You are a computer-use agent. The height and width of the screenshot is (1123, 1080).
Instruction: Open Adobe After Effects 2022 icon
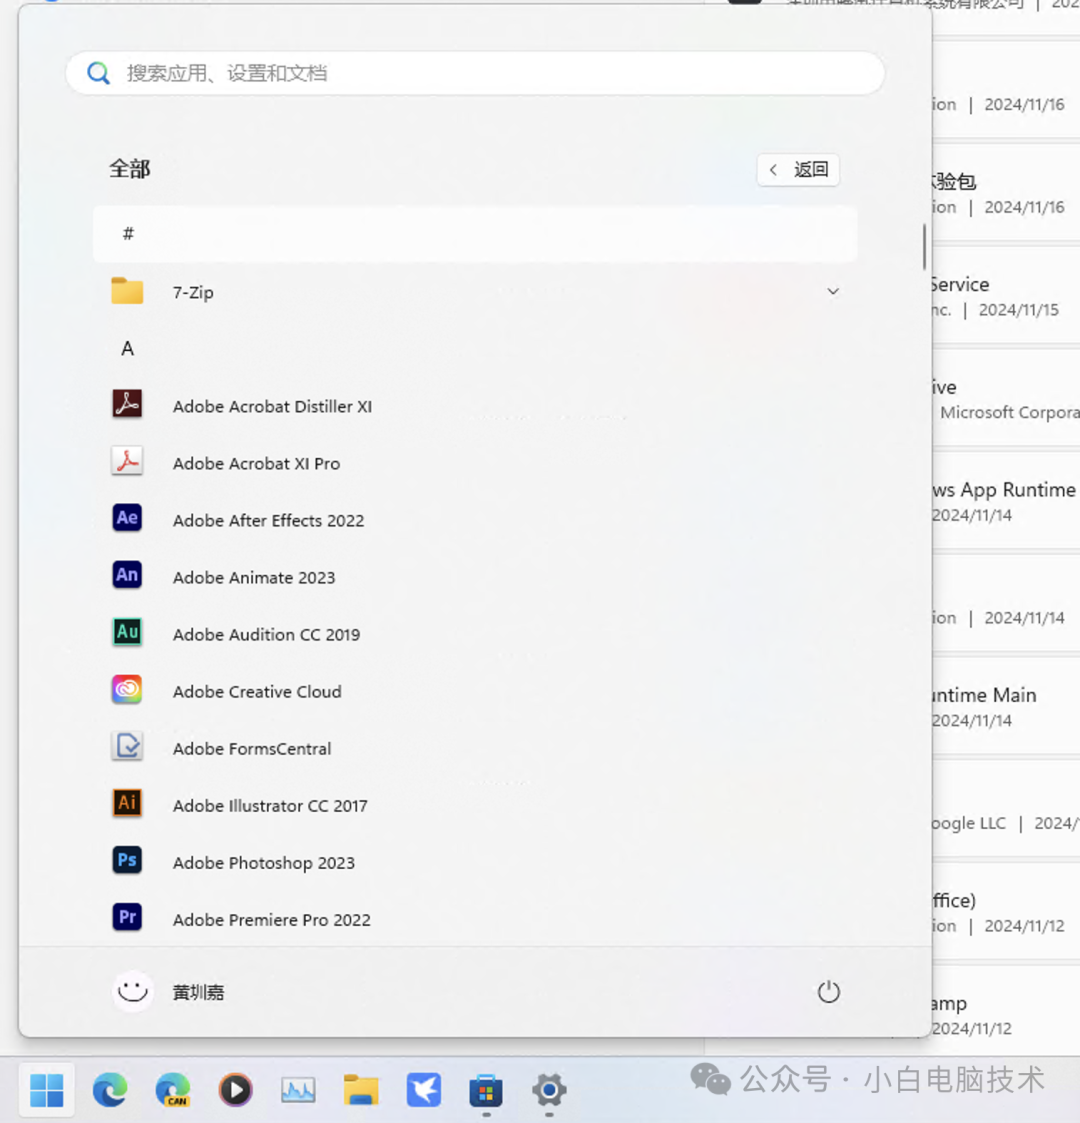coord(127,518)
